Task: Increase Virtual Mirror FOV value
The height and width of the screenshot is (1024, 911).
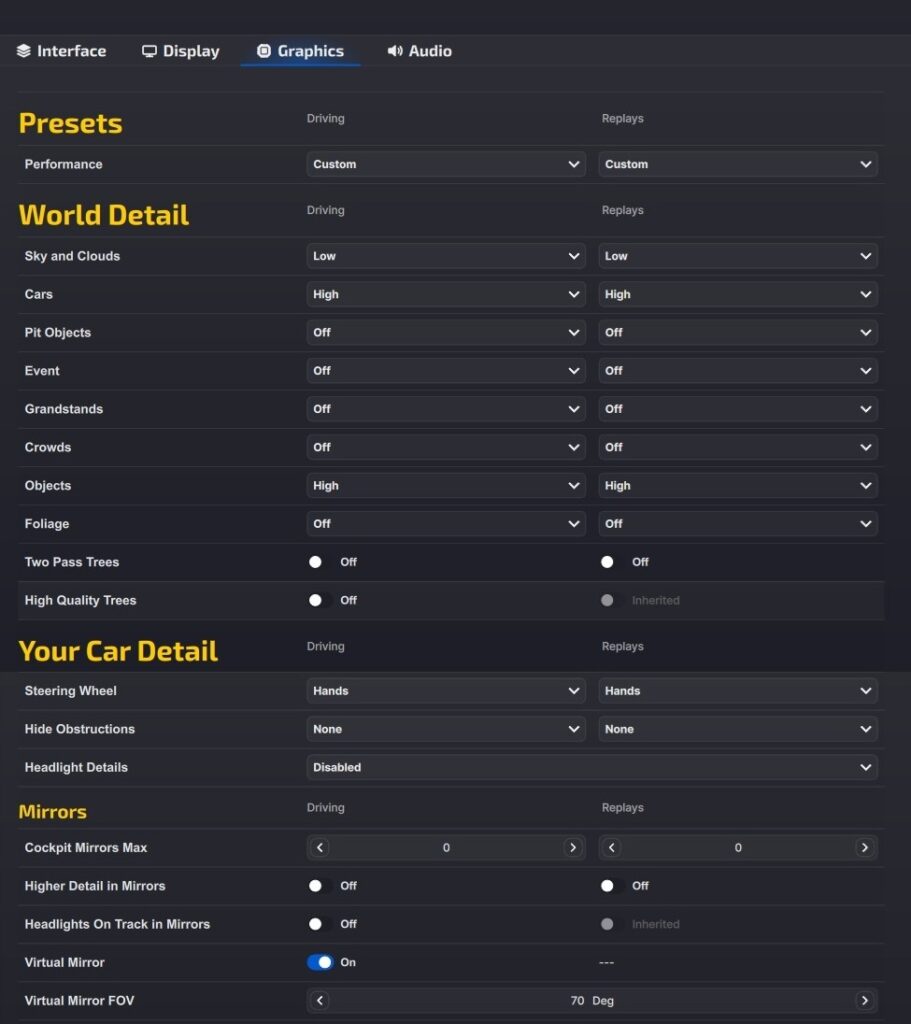Action: coord(864,1000)
